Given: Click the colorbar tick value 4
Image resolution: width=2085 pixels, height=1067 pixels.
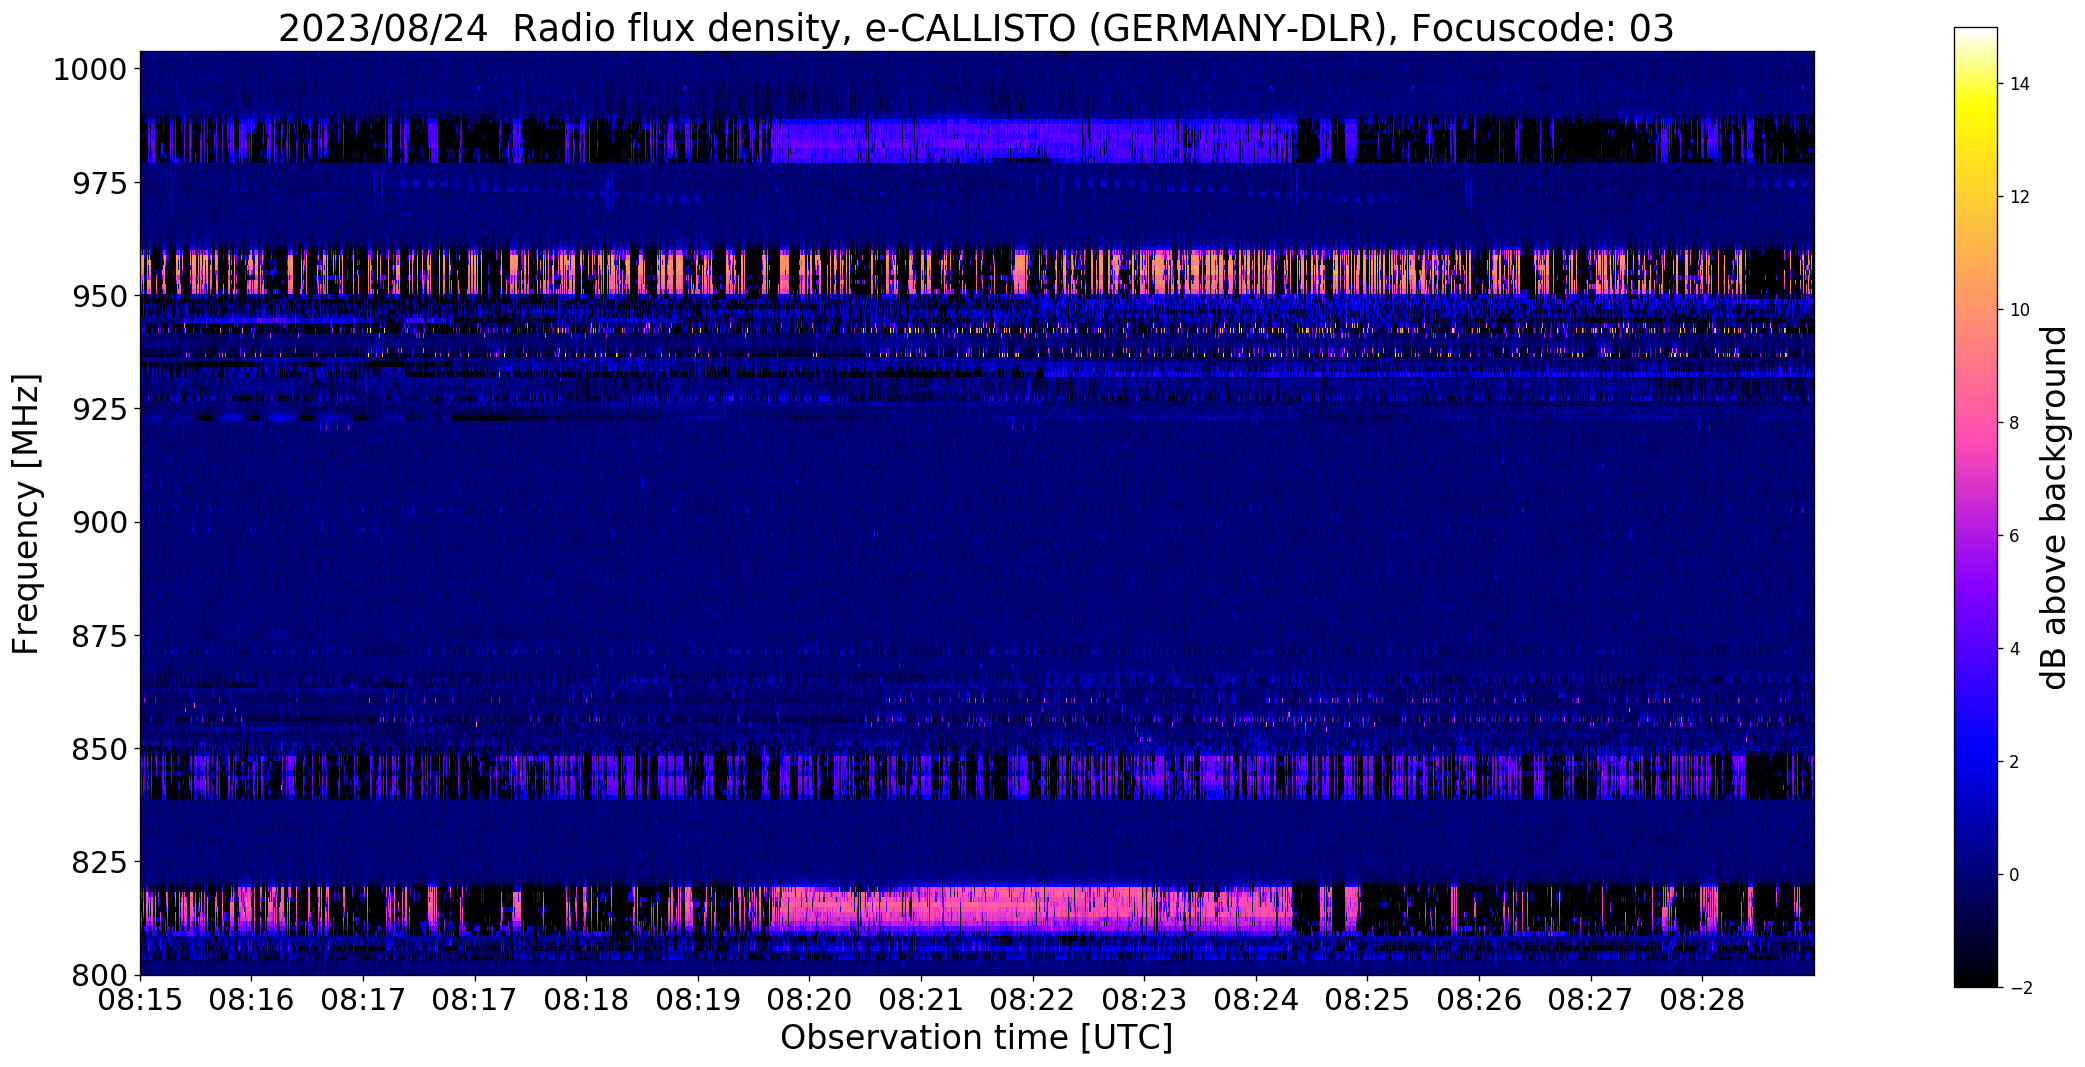Looking at the screenshot, I should coord(2014,649).
